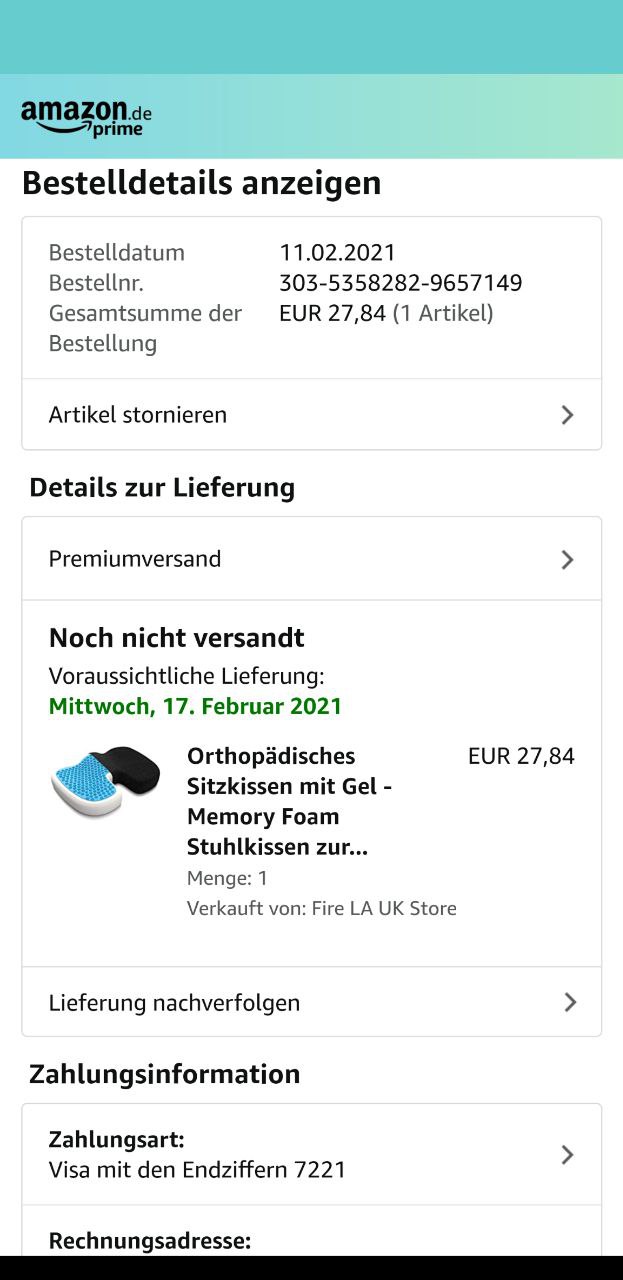Track delivery via Lieferung nachverfolgen text
The image size is (623, 1280).
click(x=174, y=1003)
